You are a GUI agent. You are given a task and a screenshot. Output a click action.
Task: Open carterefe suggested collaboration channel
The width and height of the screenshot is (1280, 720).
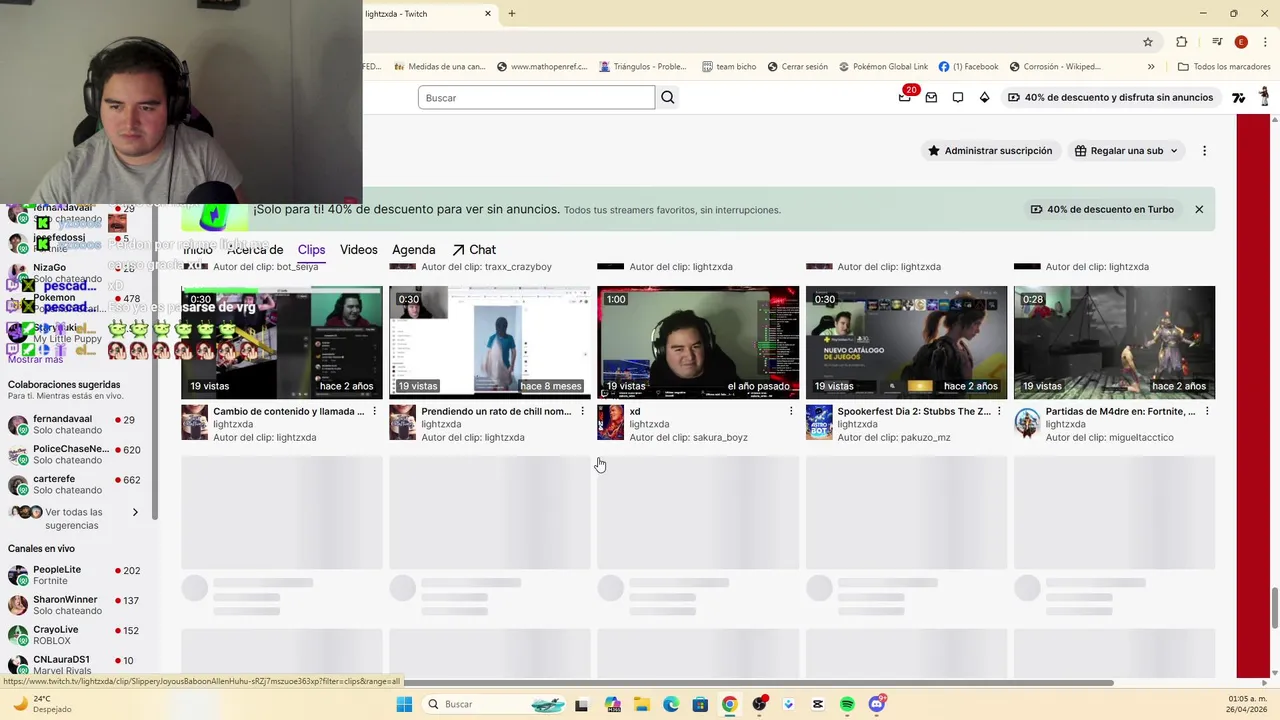point(75,484)
